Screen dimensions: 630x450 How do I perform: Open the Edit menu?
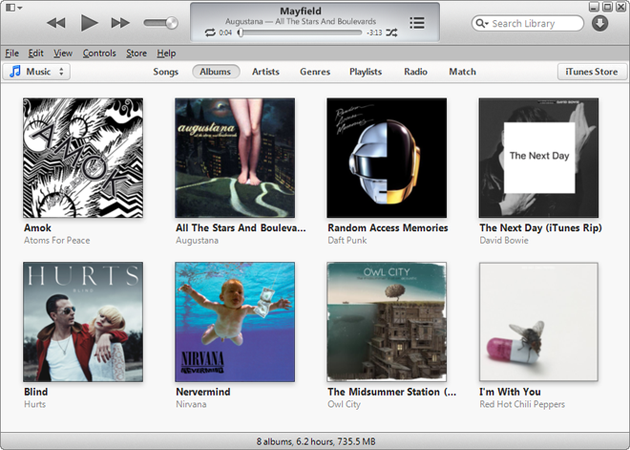click(x=36, y=53)
